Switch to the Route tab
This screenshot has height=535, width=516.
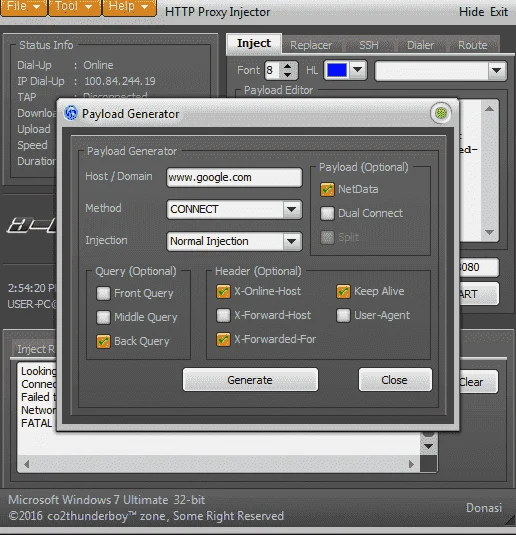472,45
